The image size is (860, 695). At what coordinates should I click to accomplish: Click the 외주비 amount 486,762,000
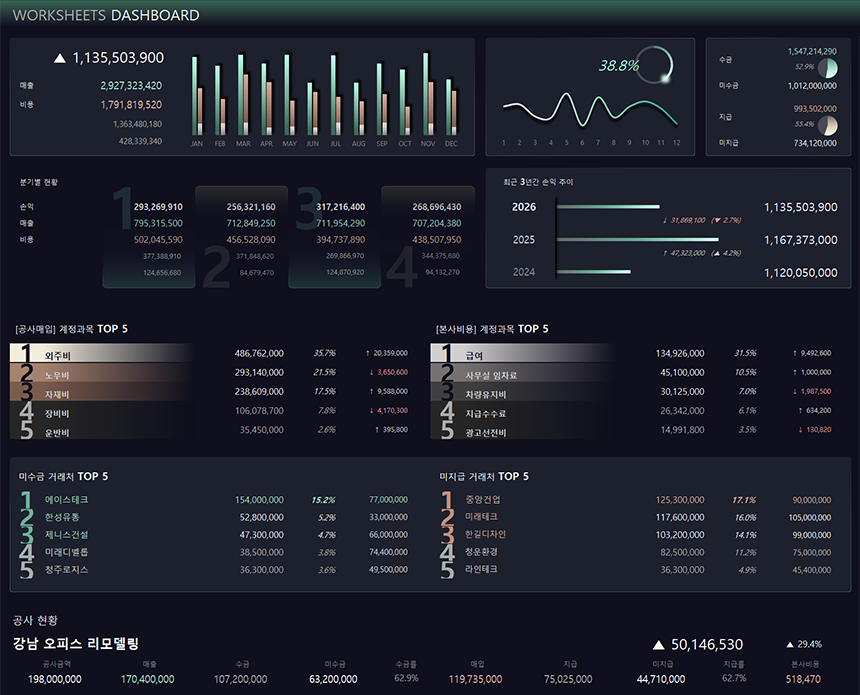[x=259, y=353]
